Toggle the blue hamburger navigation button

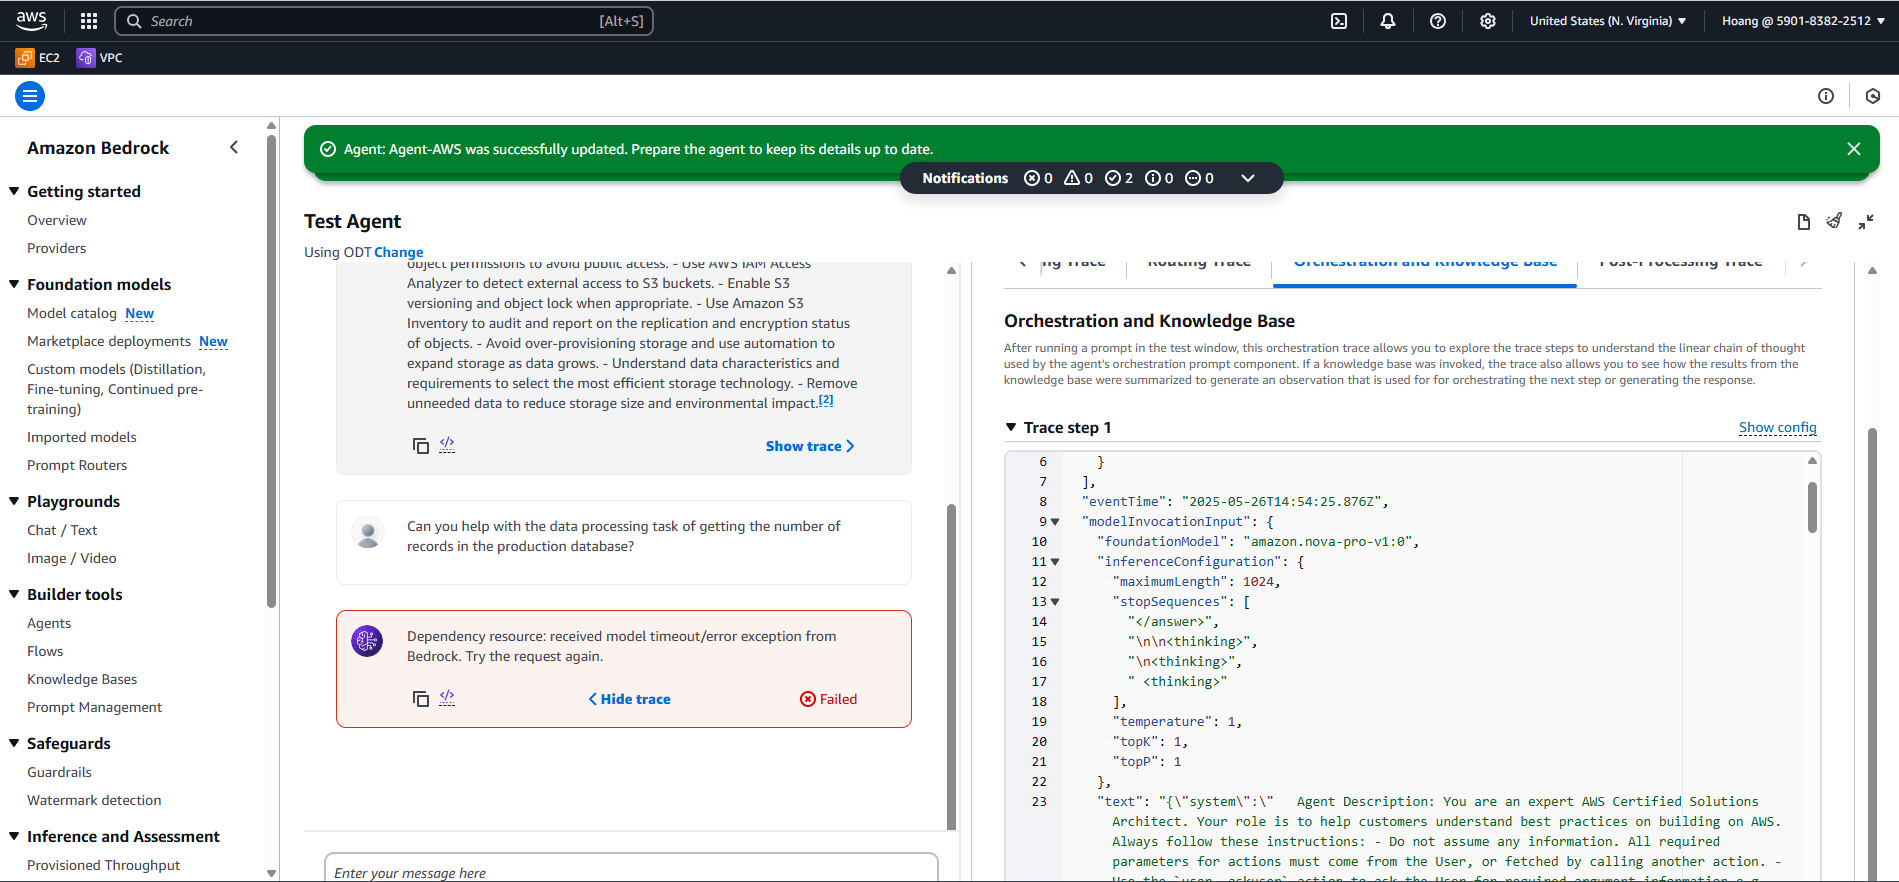30,96
